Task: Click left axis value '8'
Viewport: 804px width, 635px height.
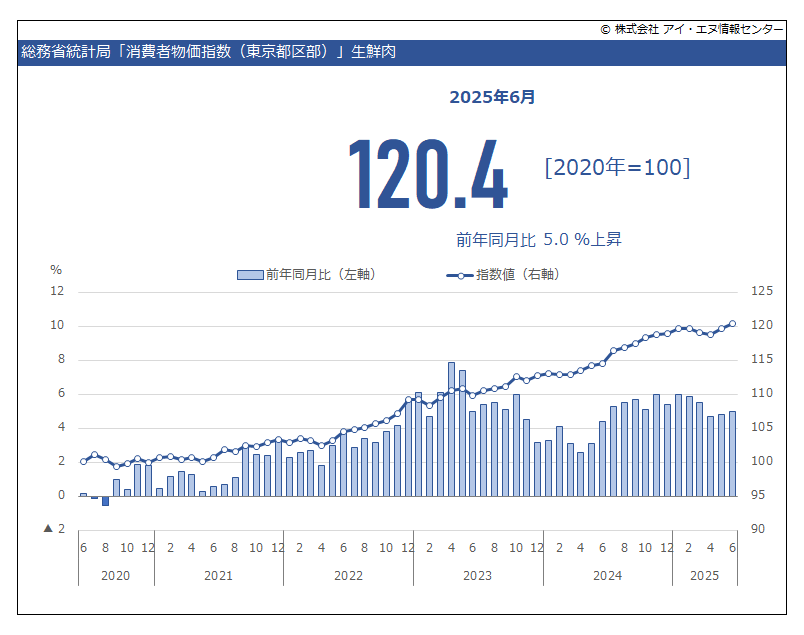Action: click(61, 359)
